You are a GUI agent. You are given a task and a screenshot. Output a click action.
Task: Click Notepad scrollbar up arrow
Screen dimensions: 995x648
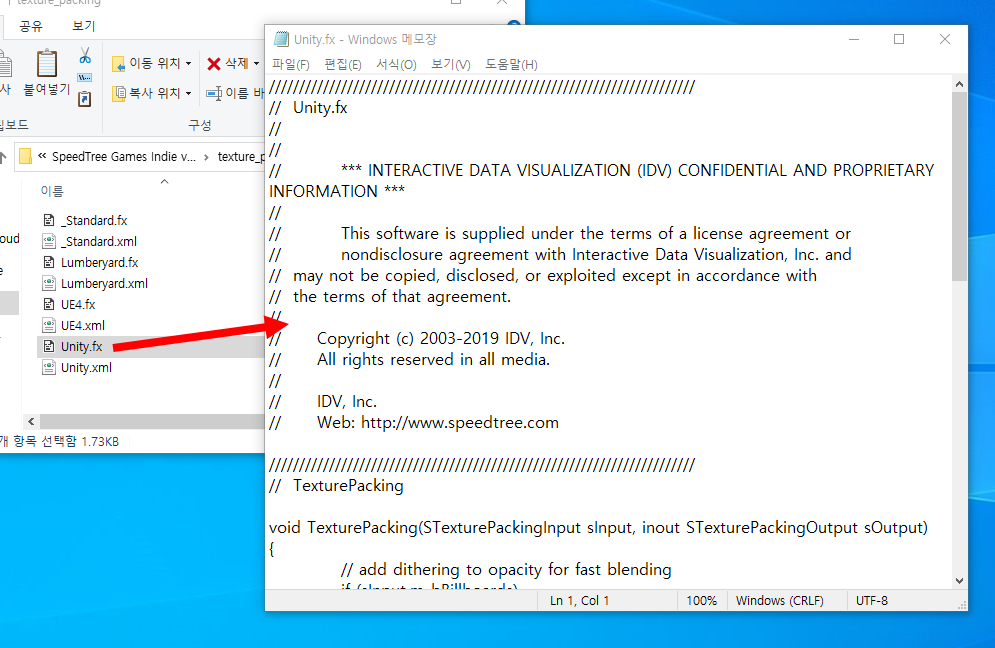[959, 84]
